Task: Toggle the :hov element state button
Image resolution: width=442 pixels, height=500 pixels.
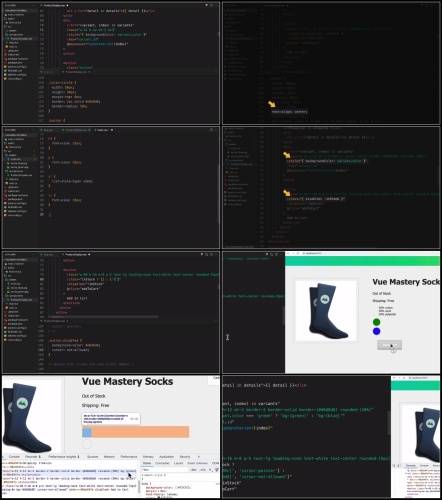Action: (194, 470)
